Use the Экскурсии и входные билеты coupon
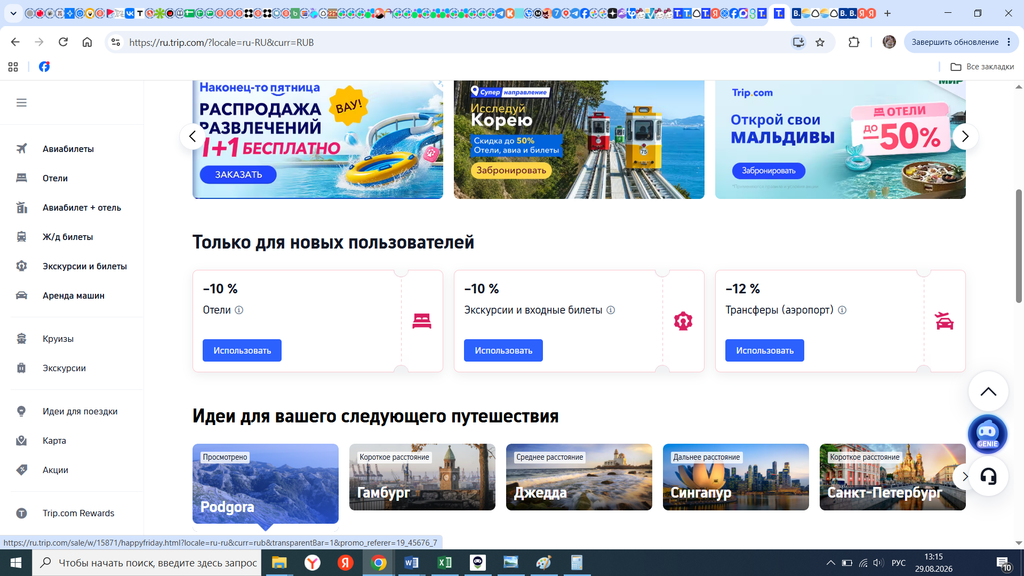 (x=503, y=351)
